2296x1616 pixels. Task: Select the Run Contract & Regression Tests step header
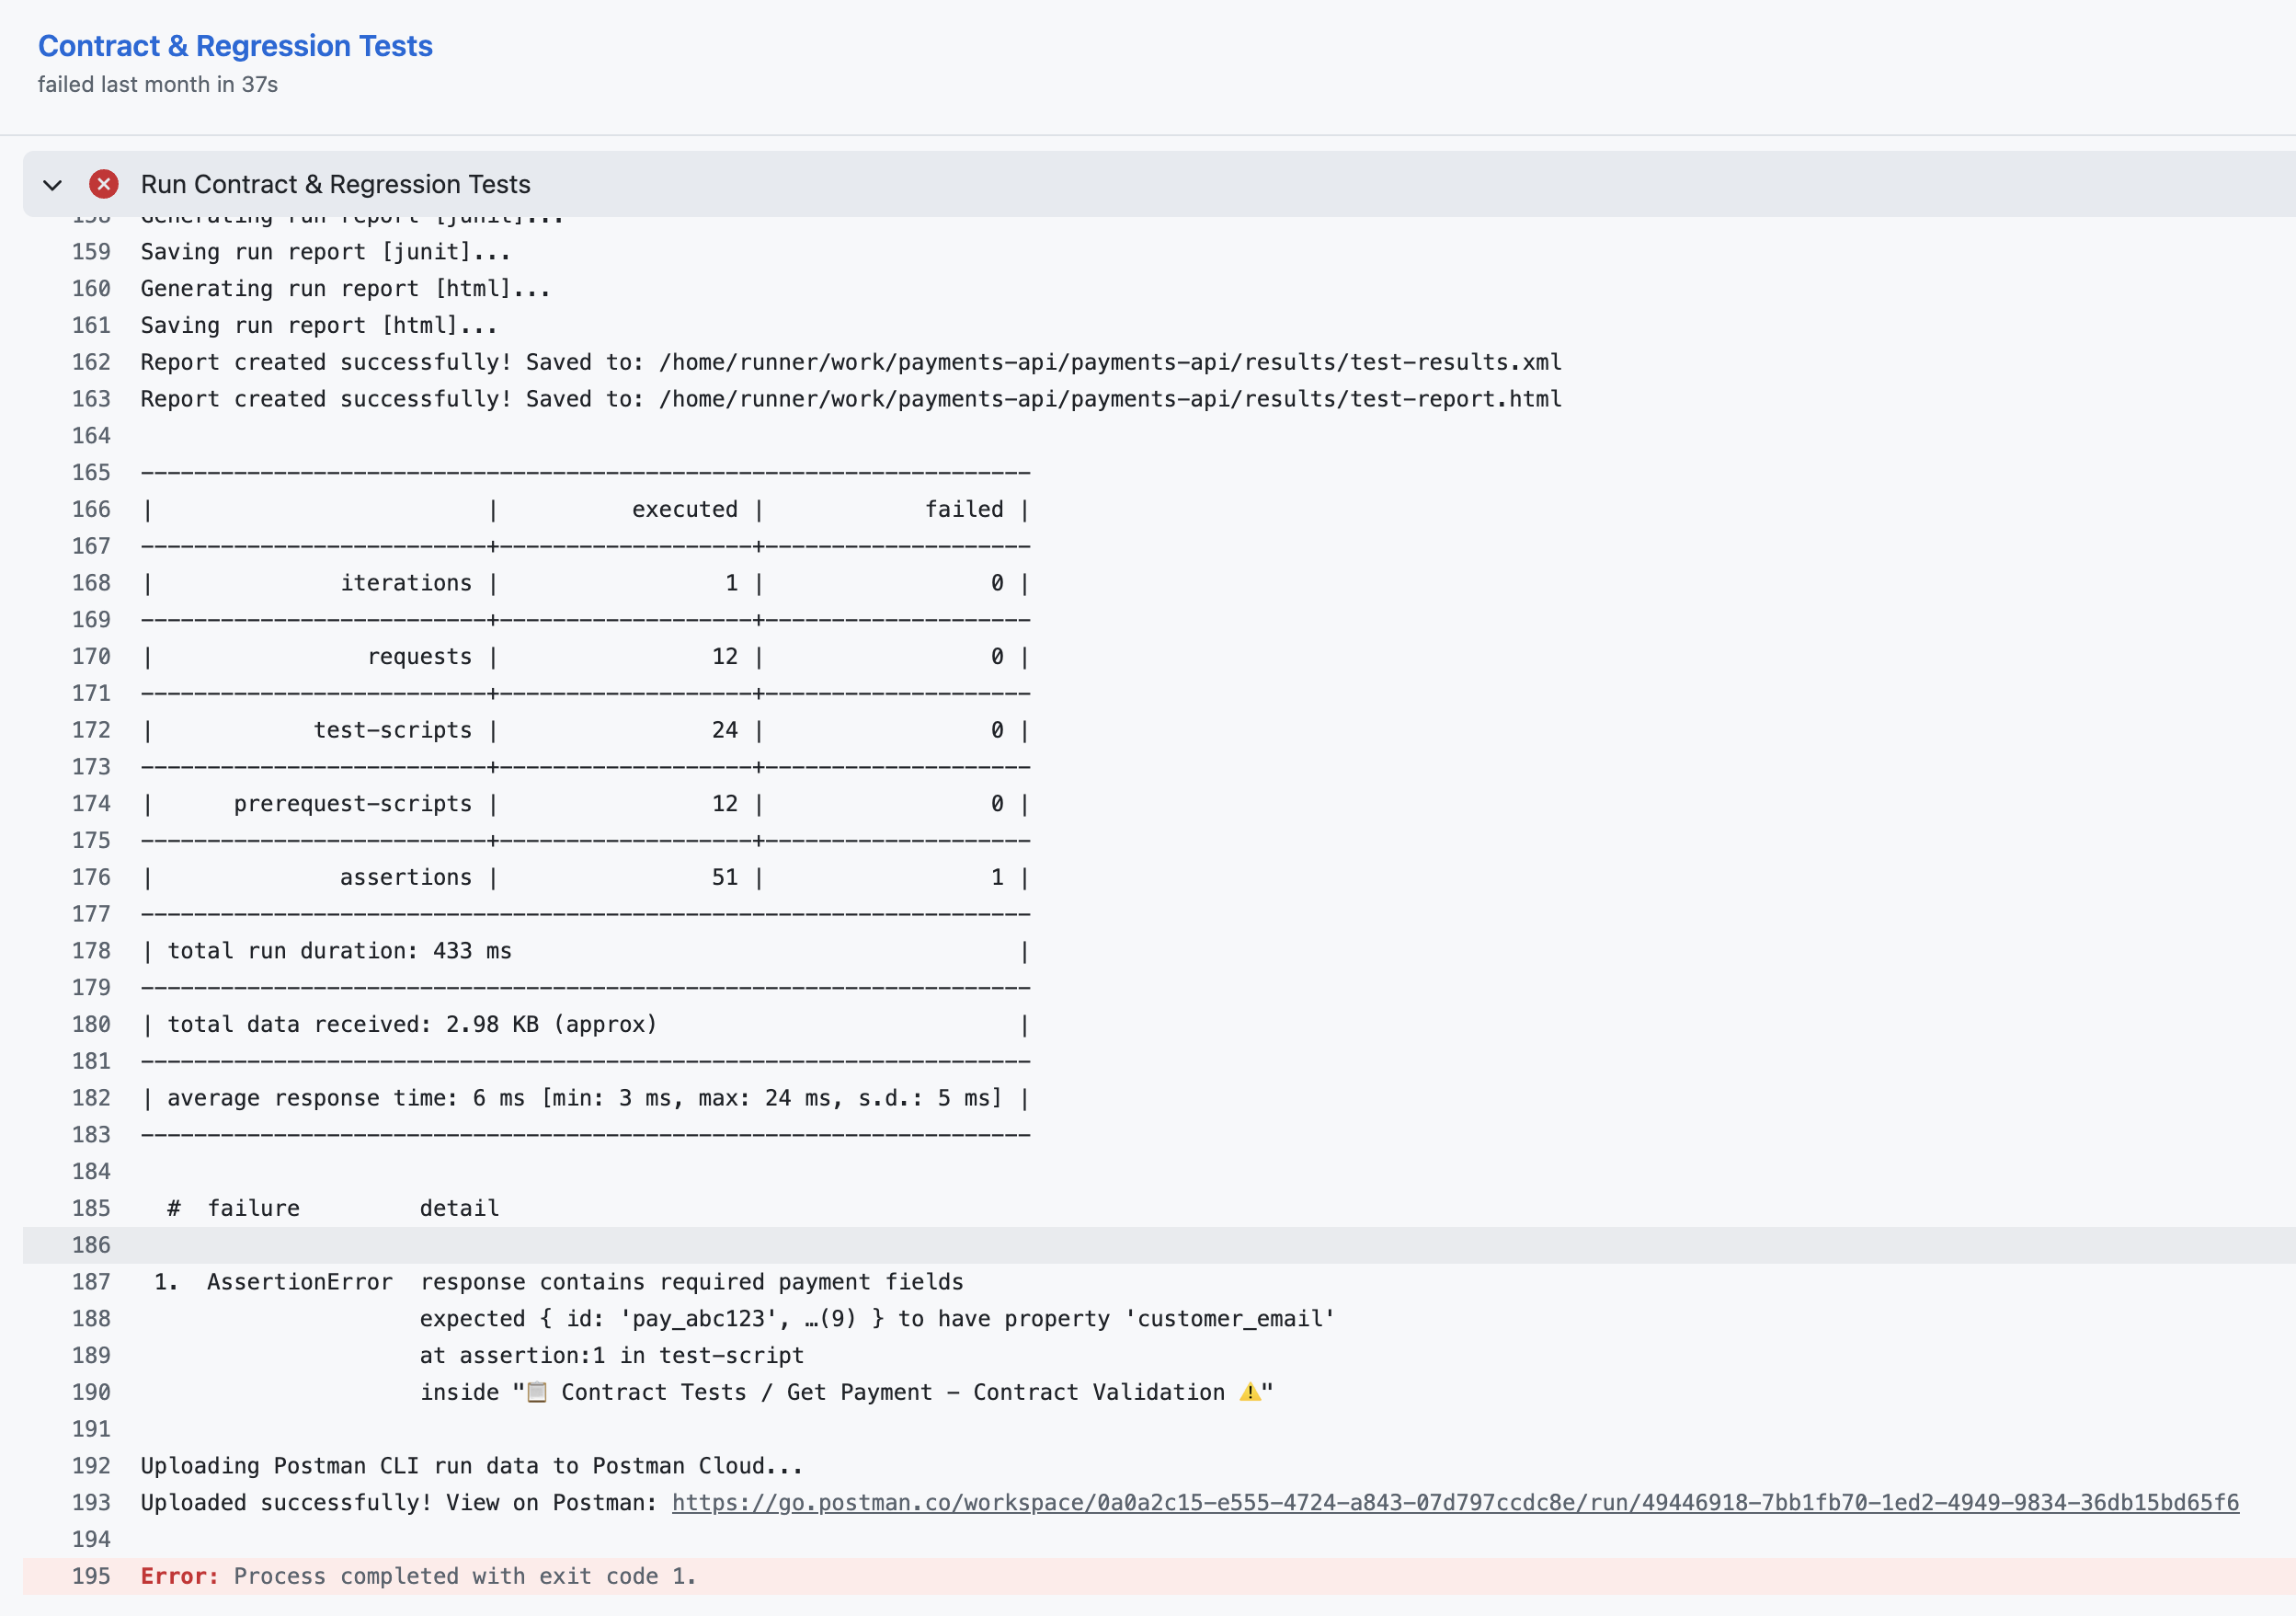pyautogui.click(x=1159, y=184)
